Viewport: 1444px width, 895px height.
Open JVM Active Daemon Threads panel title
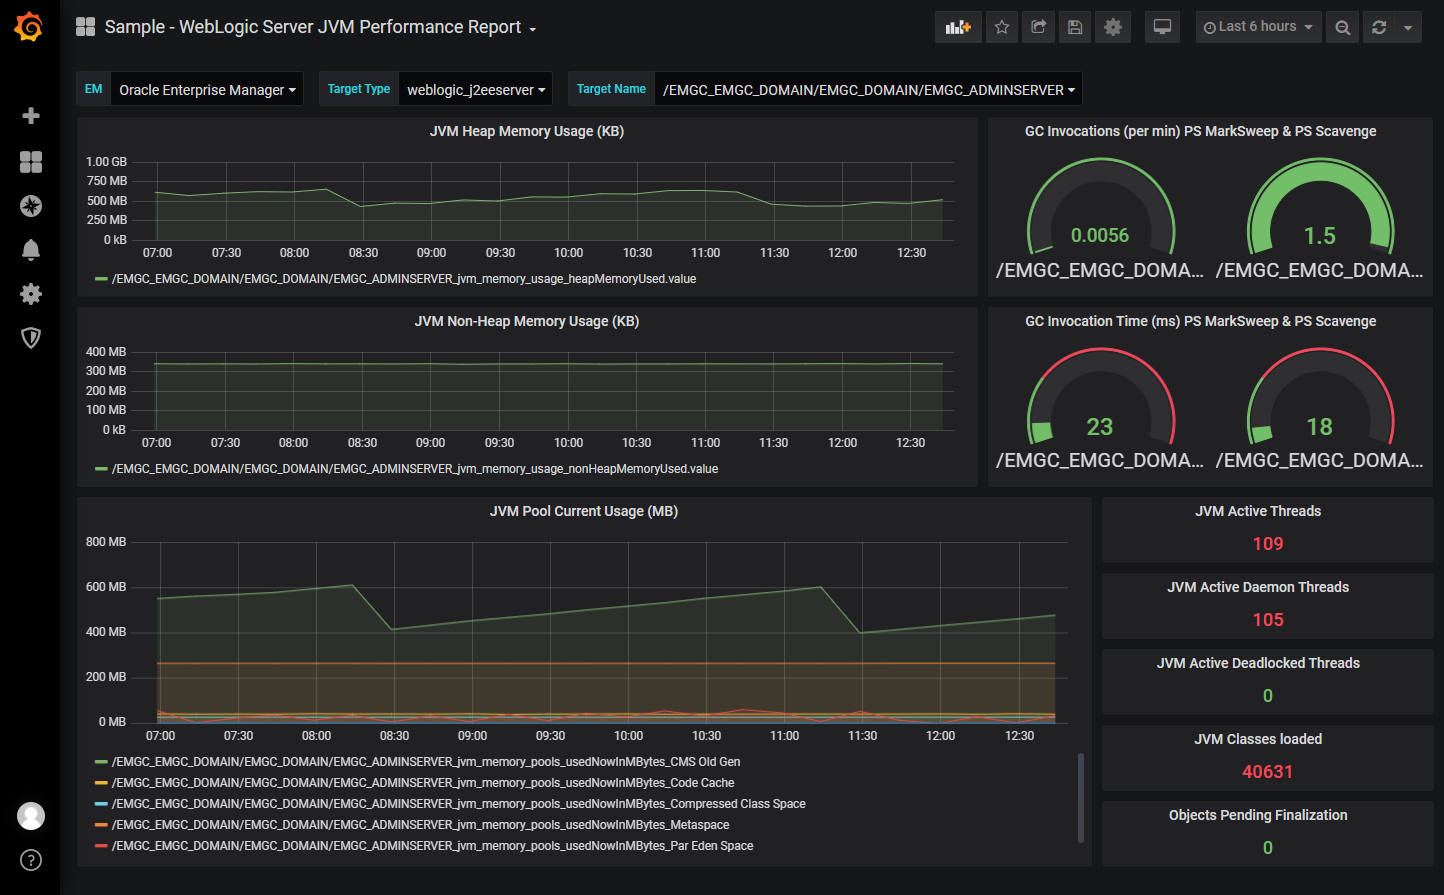click(1258, 587)
